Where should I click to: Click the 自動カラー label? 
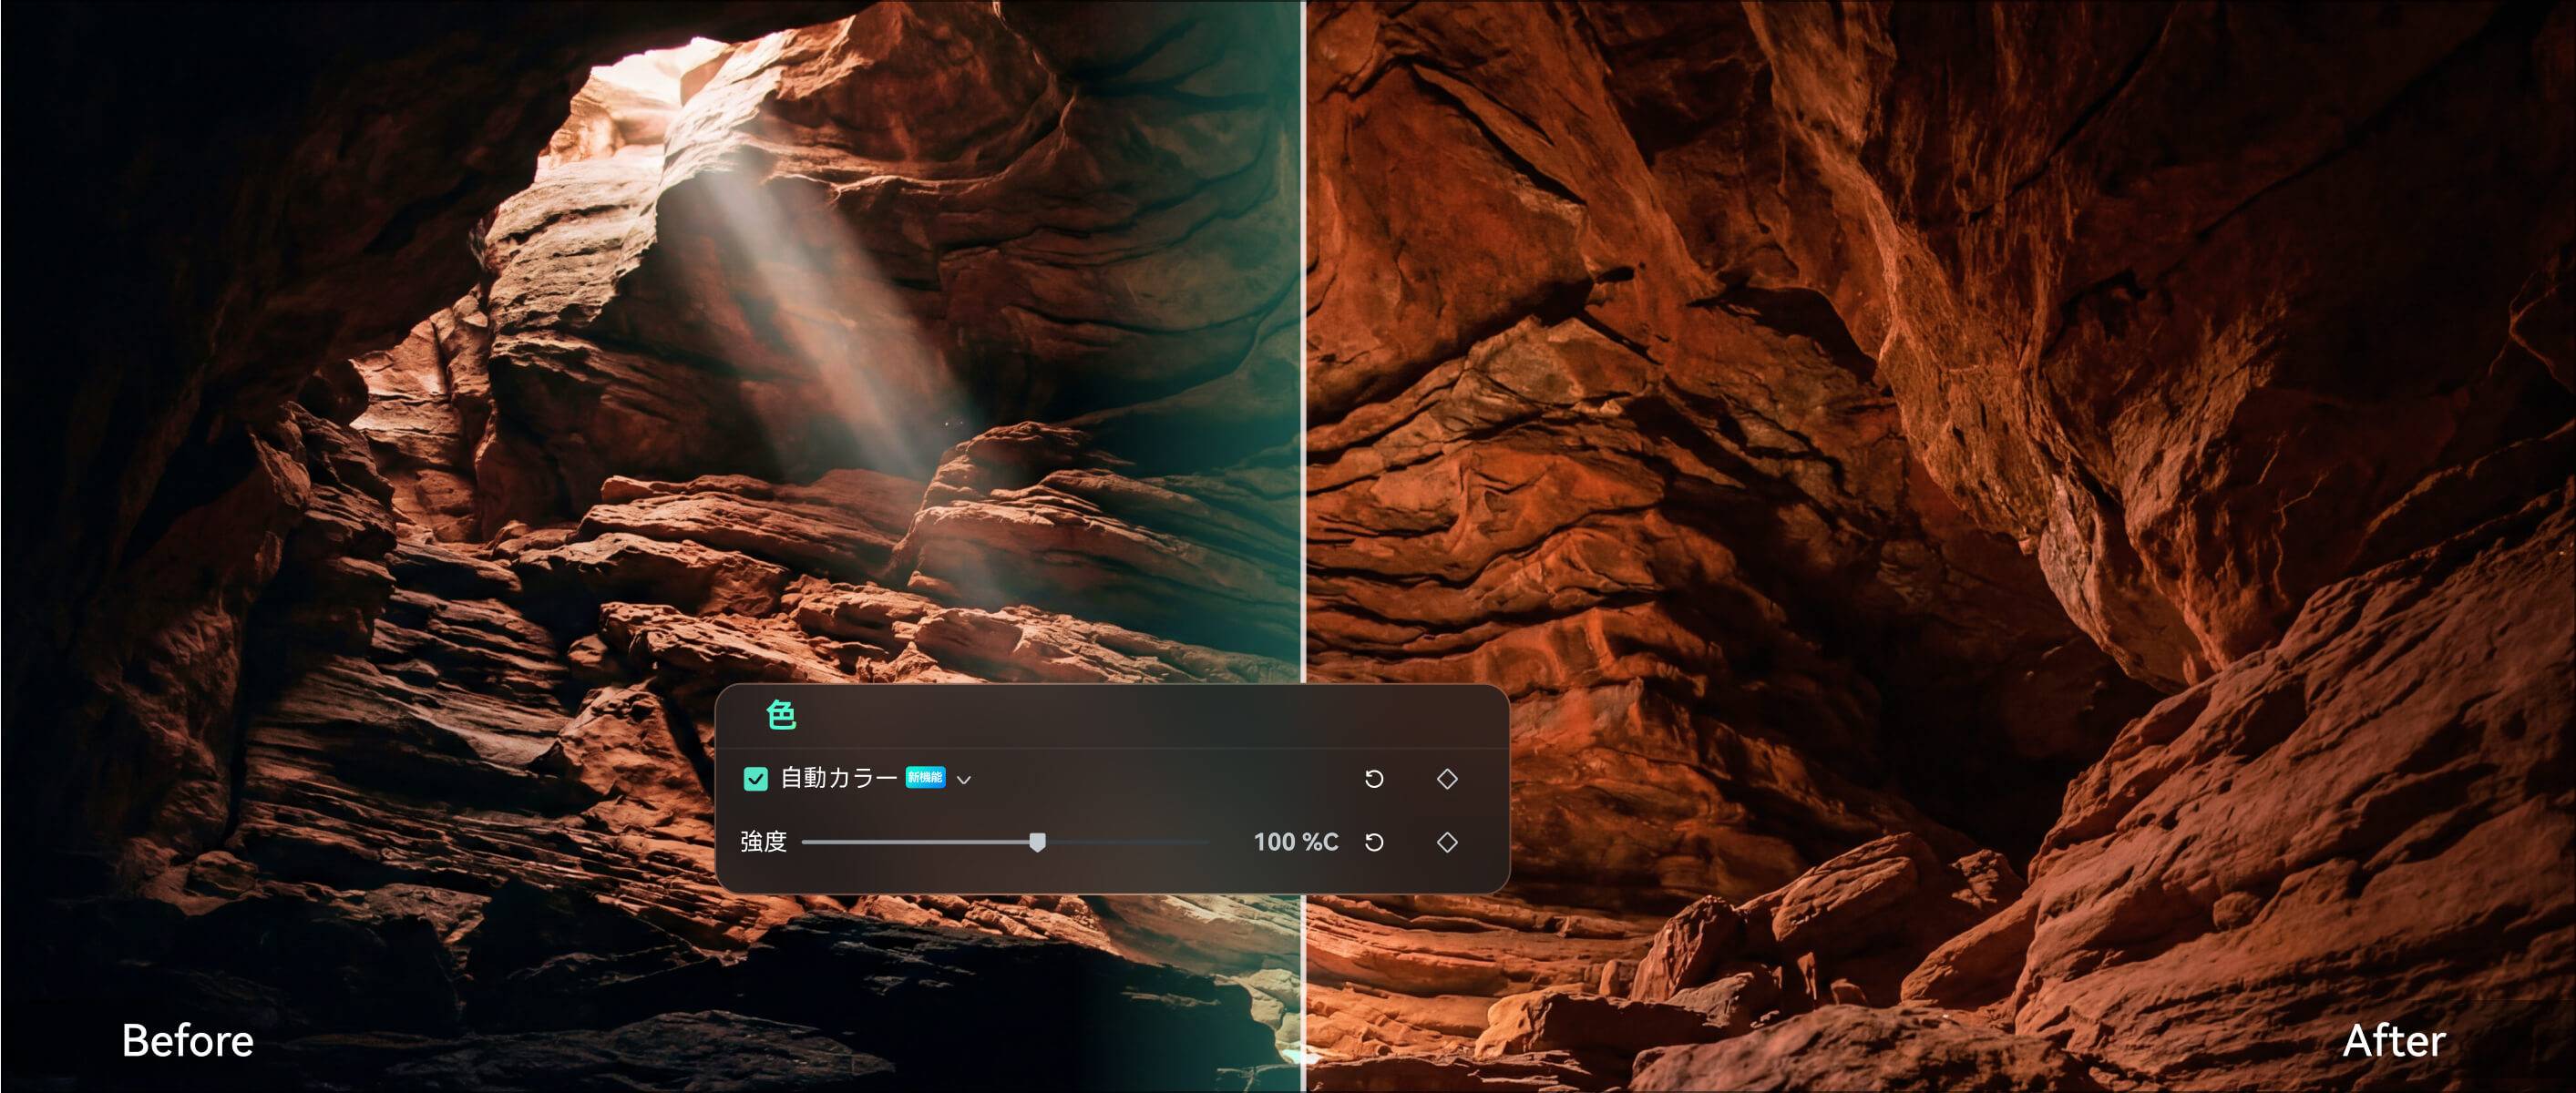[839, 778]
